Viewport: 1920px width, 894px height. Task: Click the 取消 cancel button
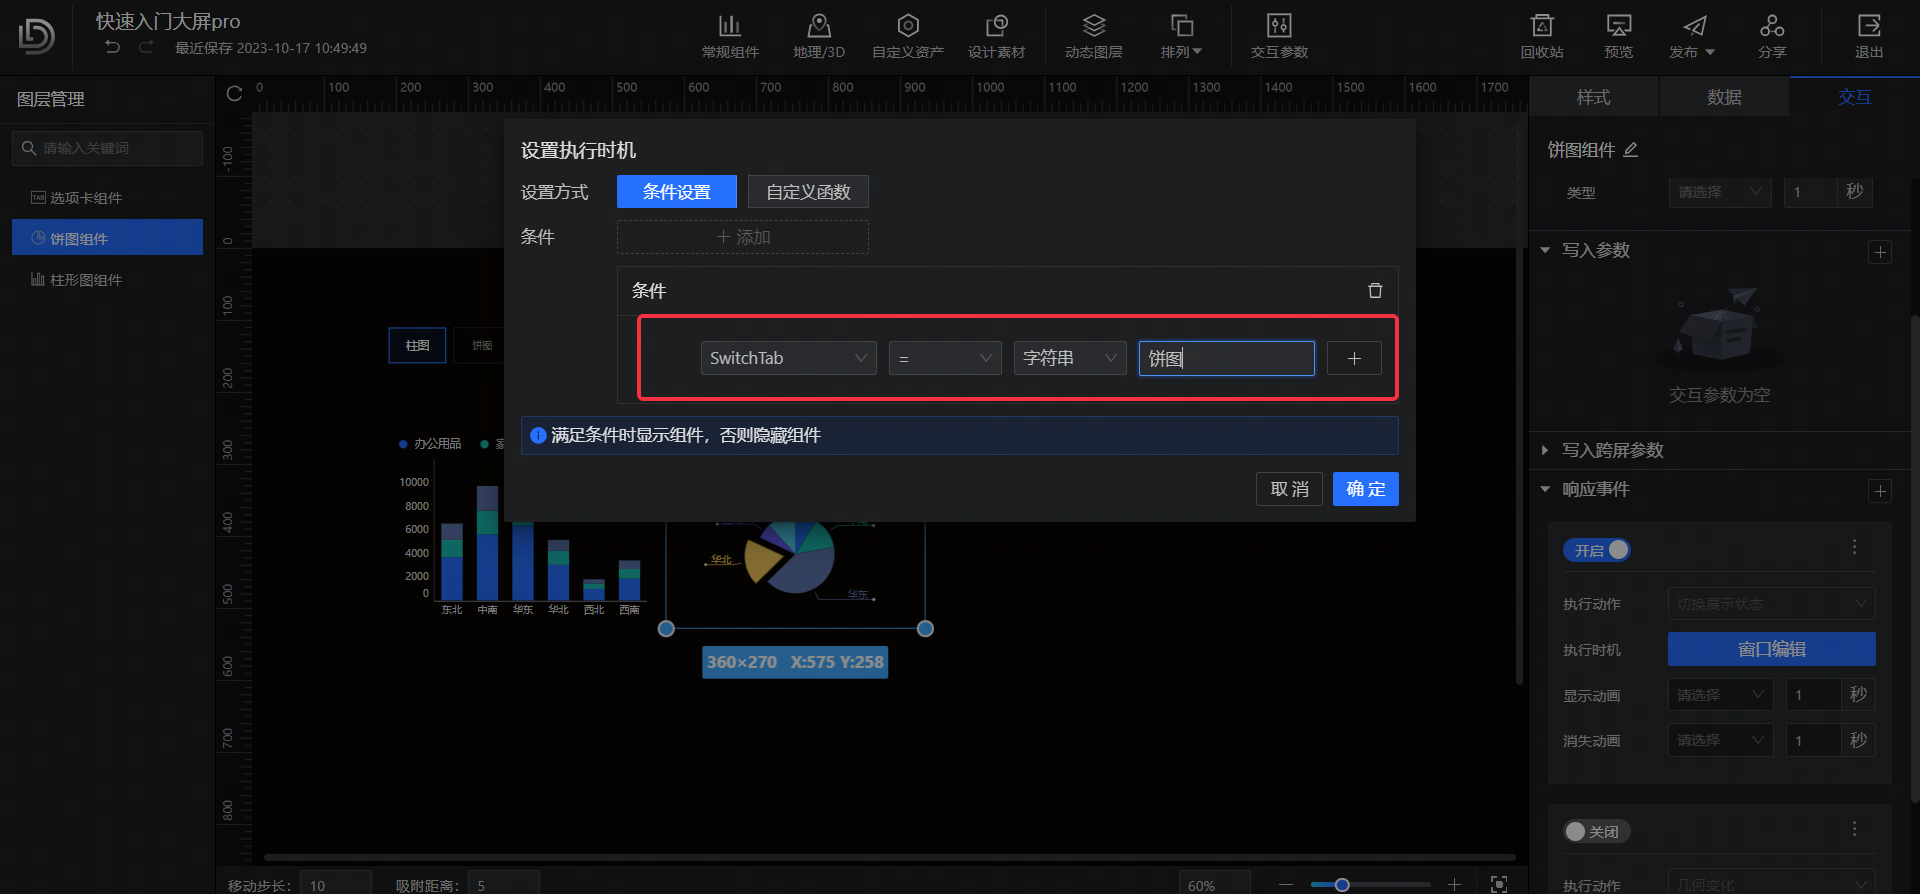coord(1289,489)
